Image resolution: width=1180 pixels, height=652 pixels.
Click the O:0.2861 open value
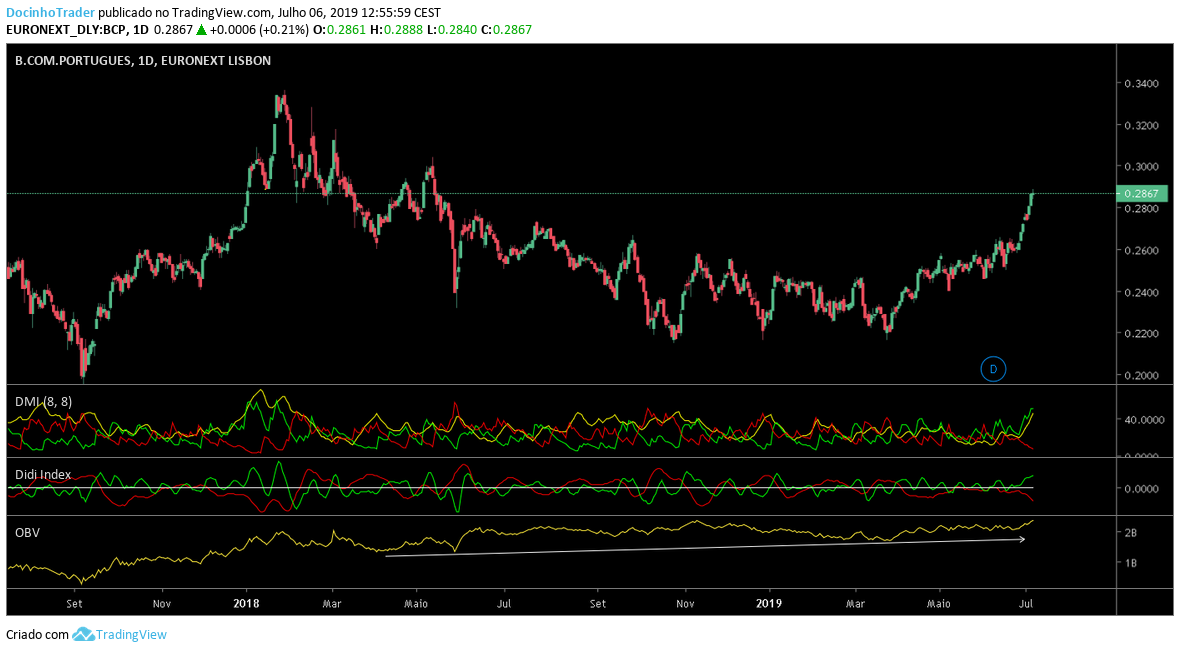point(339,30)
